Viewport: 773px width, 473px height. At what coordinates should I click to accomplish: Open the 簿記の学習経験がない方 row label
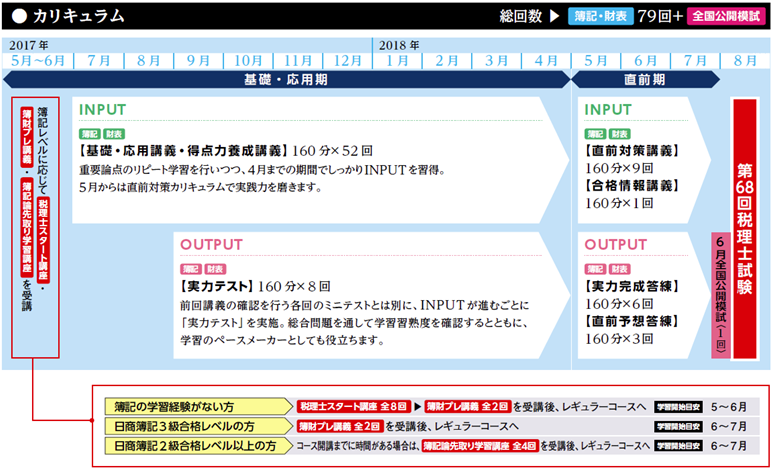(173, 408)
